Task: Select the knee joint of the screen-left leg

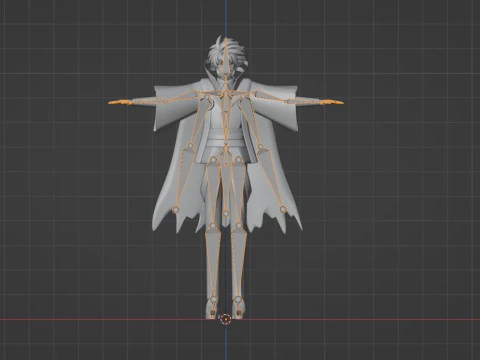Action: (212, 226)
